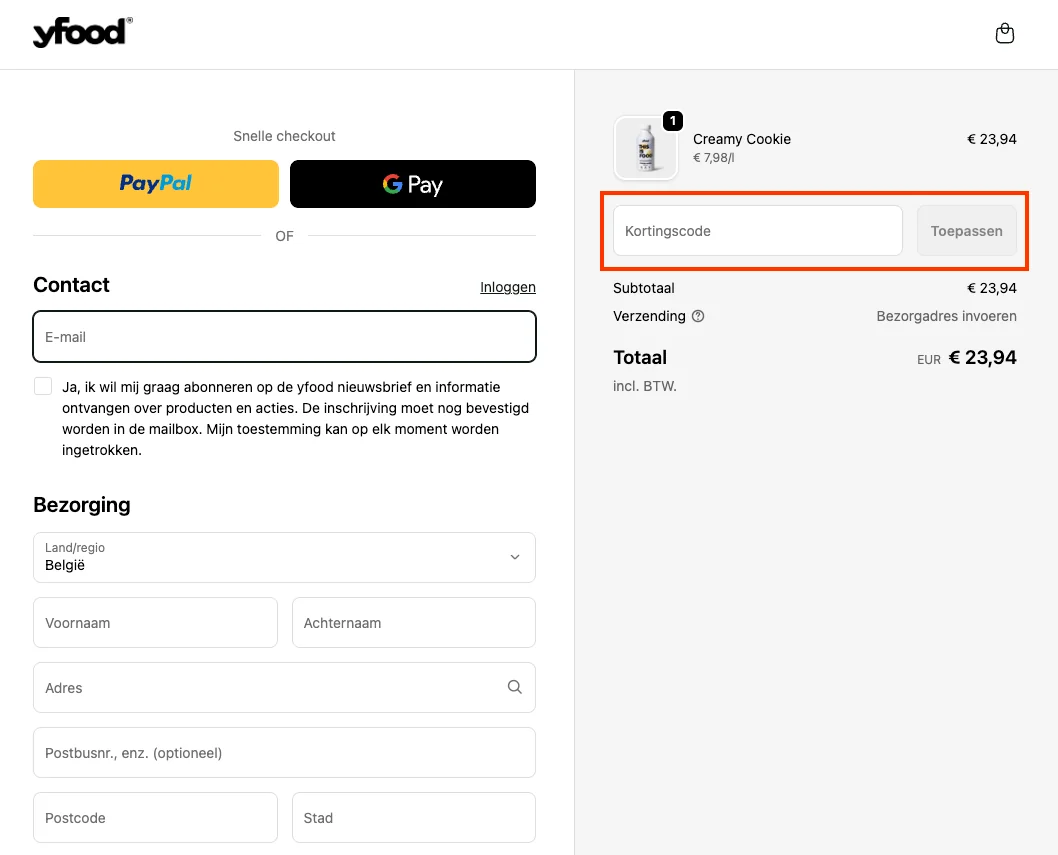Open the shopping bag cart icon
1058x855 pixels.
click(1005, 34)
